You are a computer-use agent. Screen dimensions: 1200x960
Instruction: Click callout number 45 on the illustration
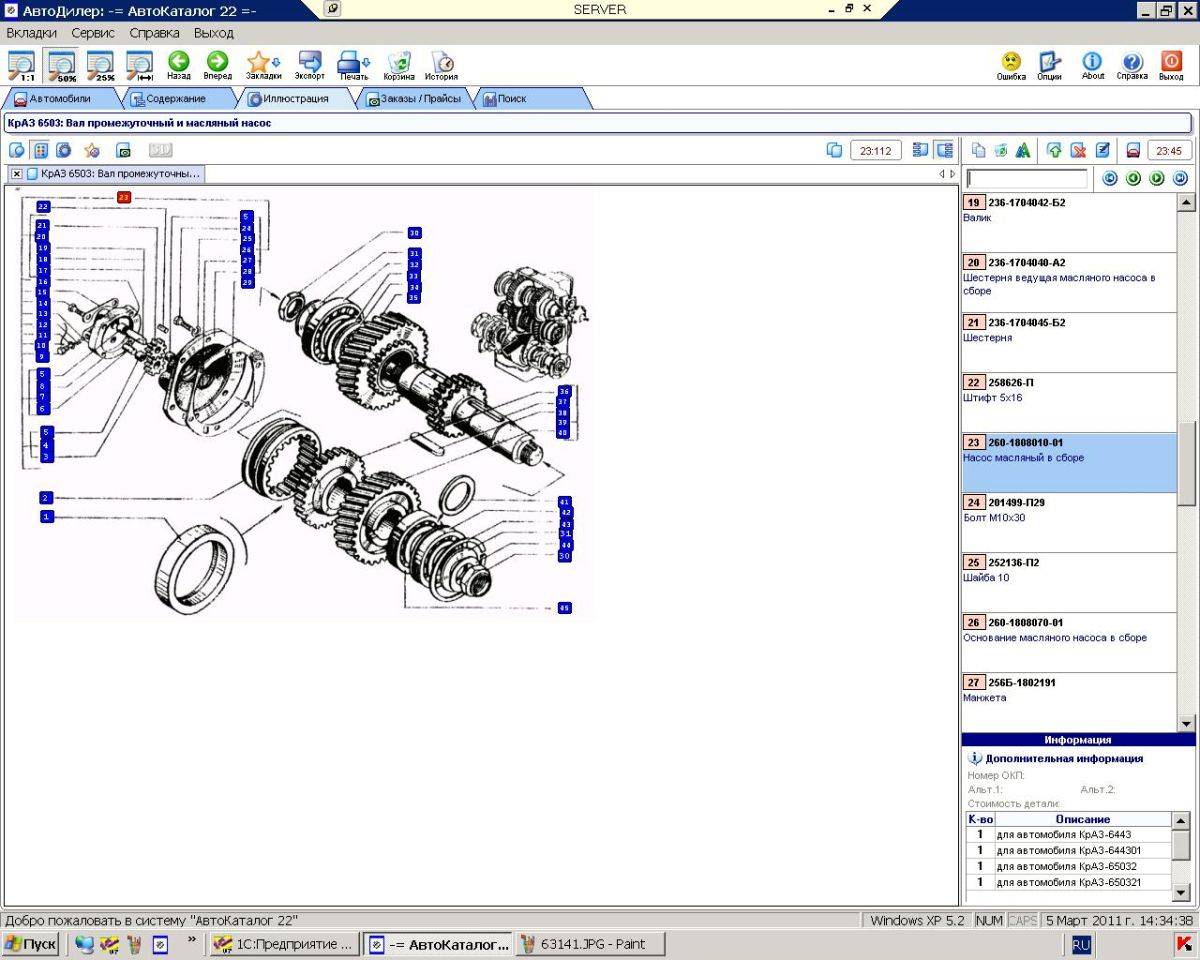coord(565,608)
